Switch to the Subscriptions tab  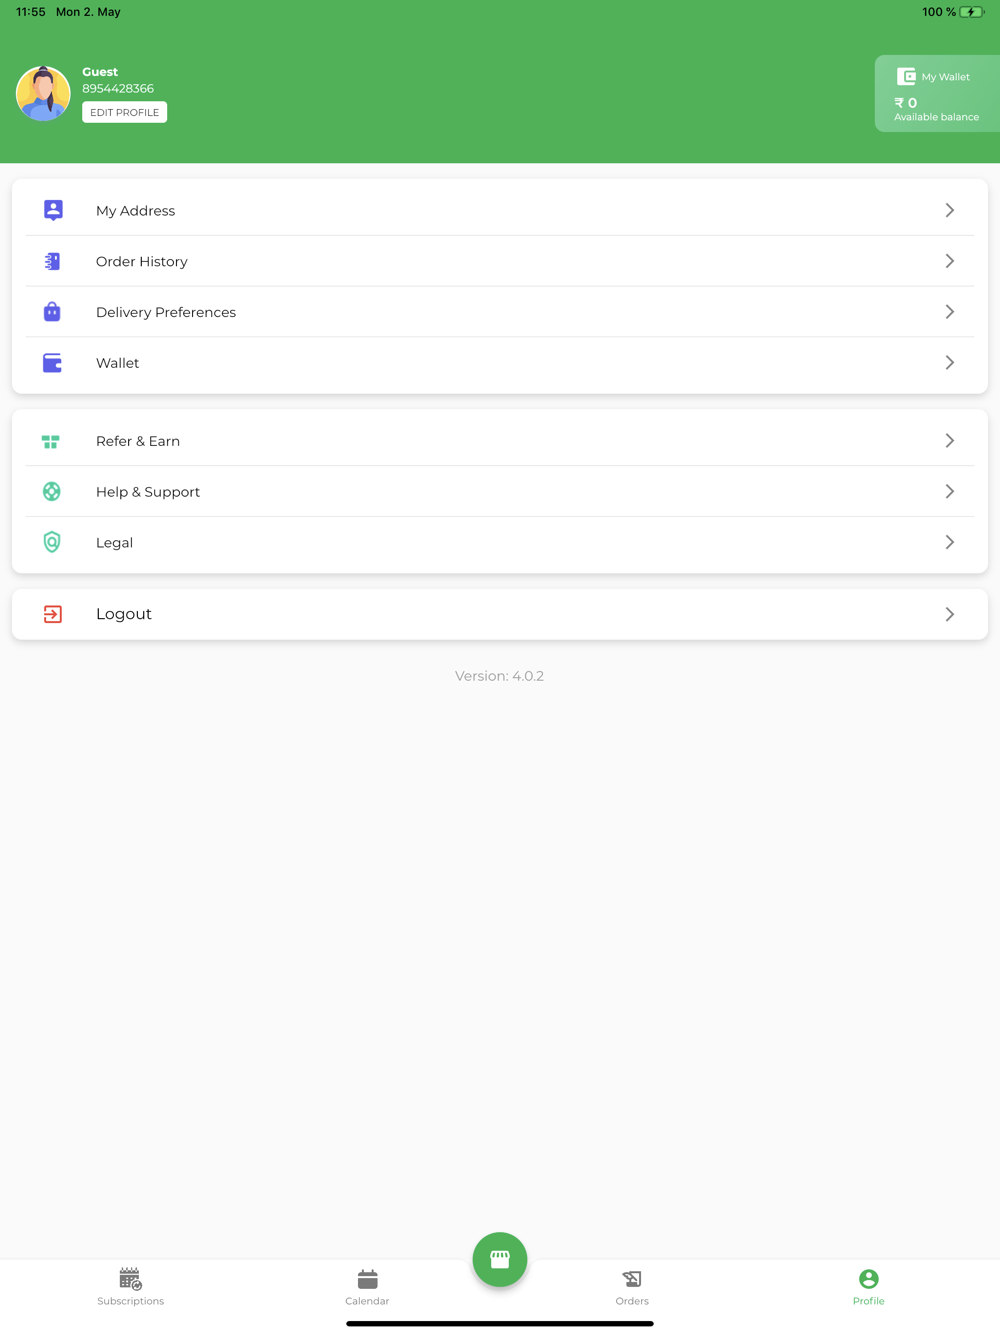click(130, 1286)
